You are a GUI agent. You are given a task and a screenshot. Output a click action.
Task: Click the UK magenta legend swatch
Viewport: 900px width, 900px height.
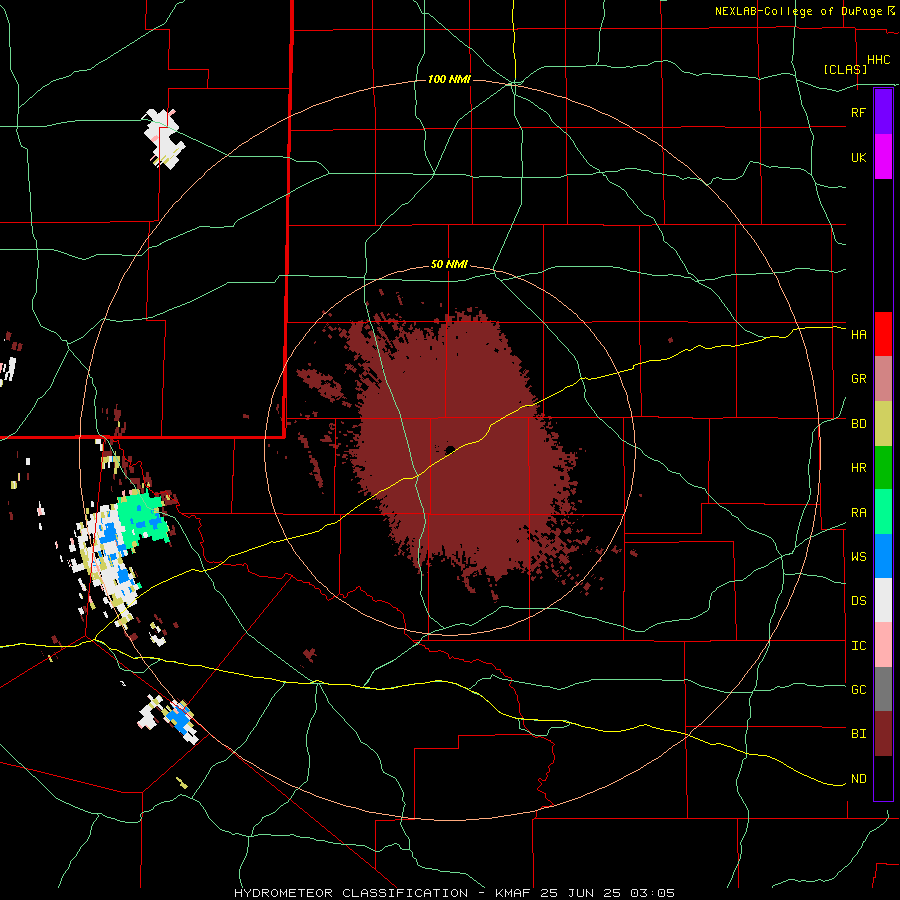(883, 157)
